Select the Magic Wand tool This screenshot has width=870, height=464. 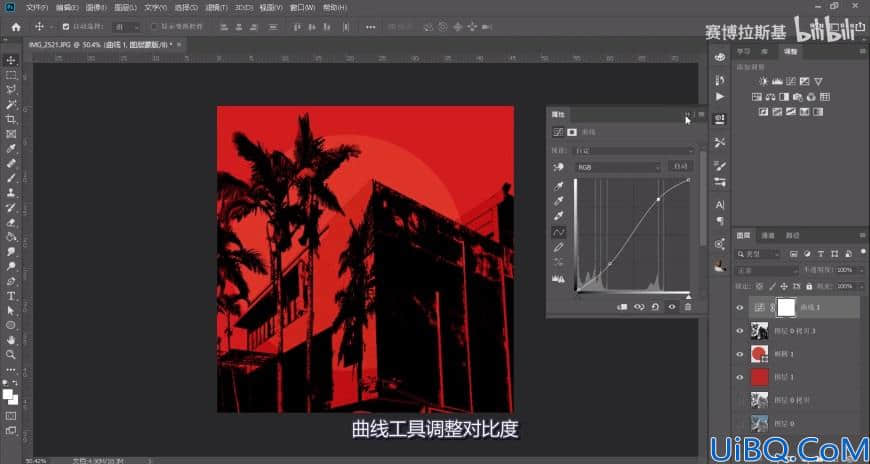tap(11, 104)
